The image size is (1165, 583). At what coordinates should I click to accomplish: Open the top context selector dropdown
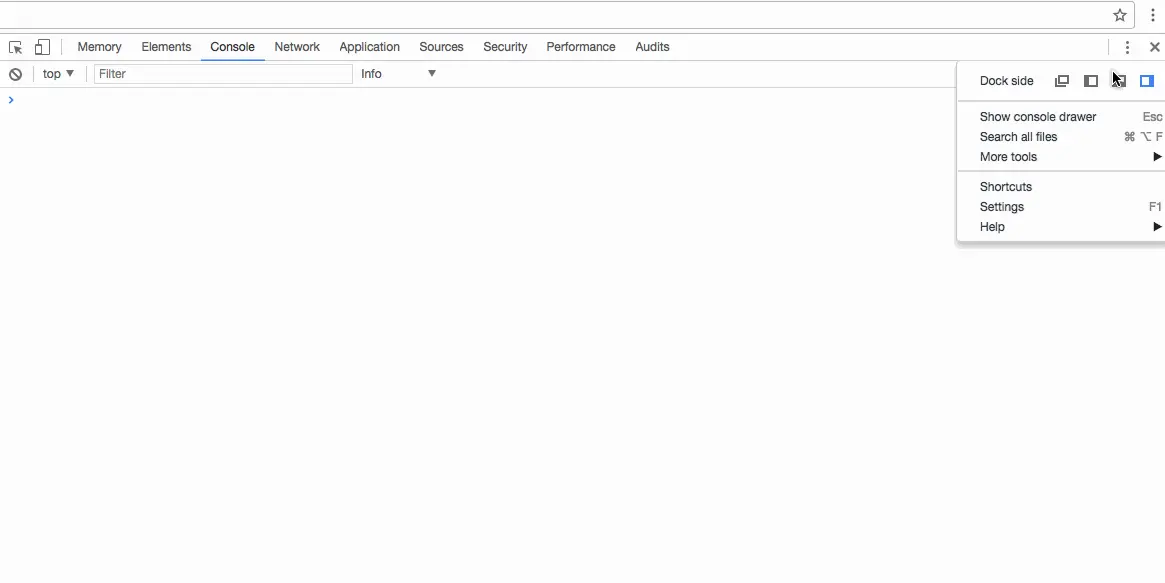pyautogui.click(x=59, y=74)
